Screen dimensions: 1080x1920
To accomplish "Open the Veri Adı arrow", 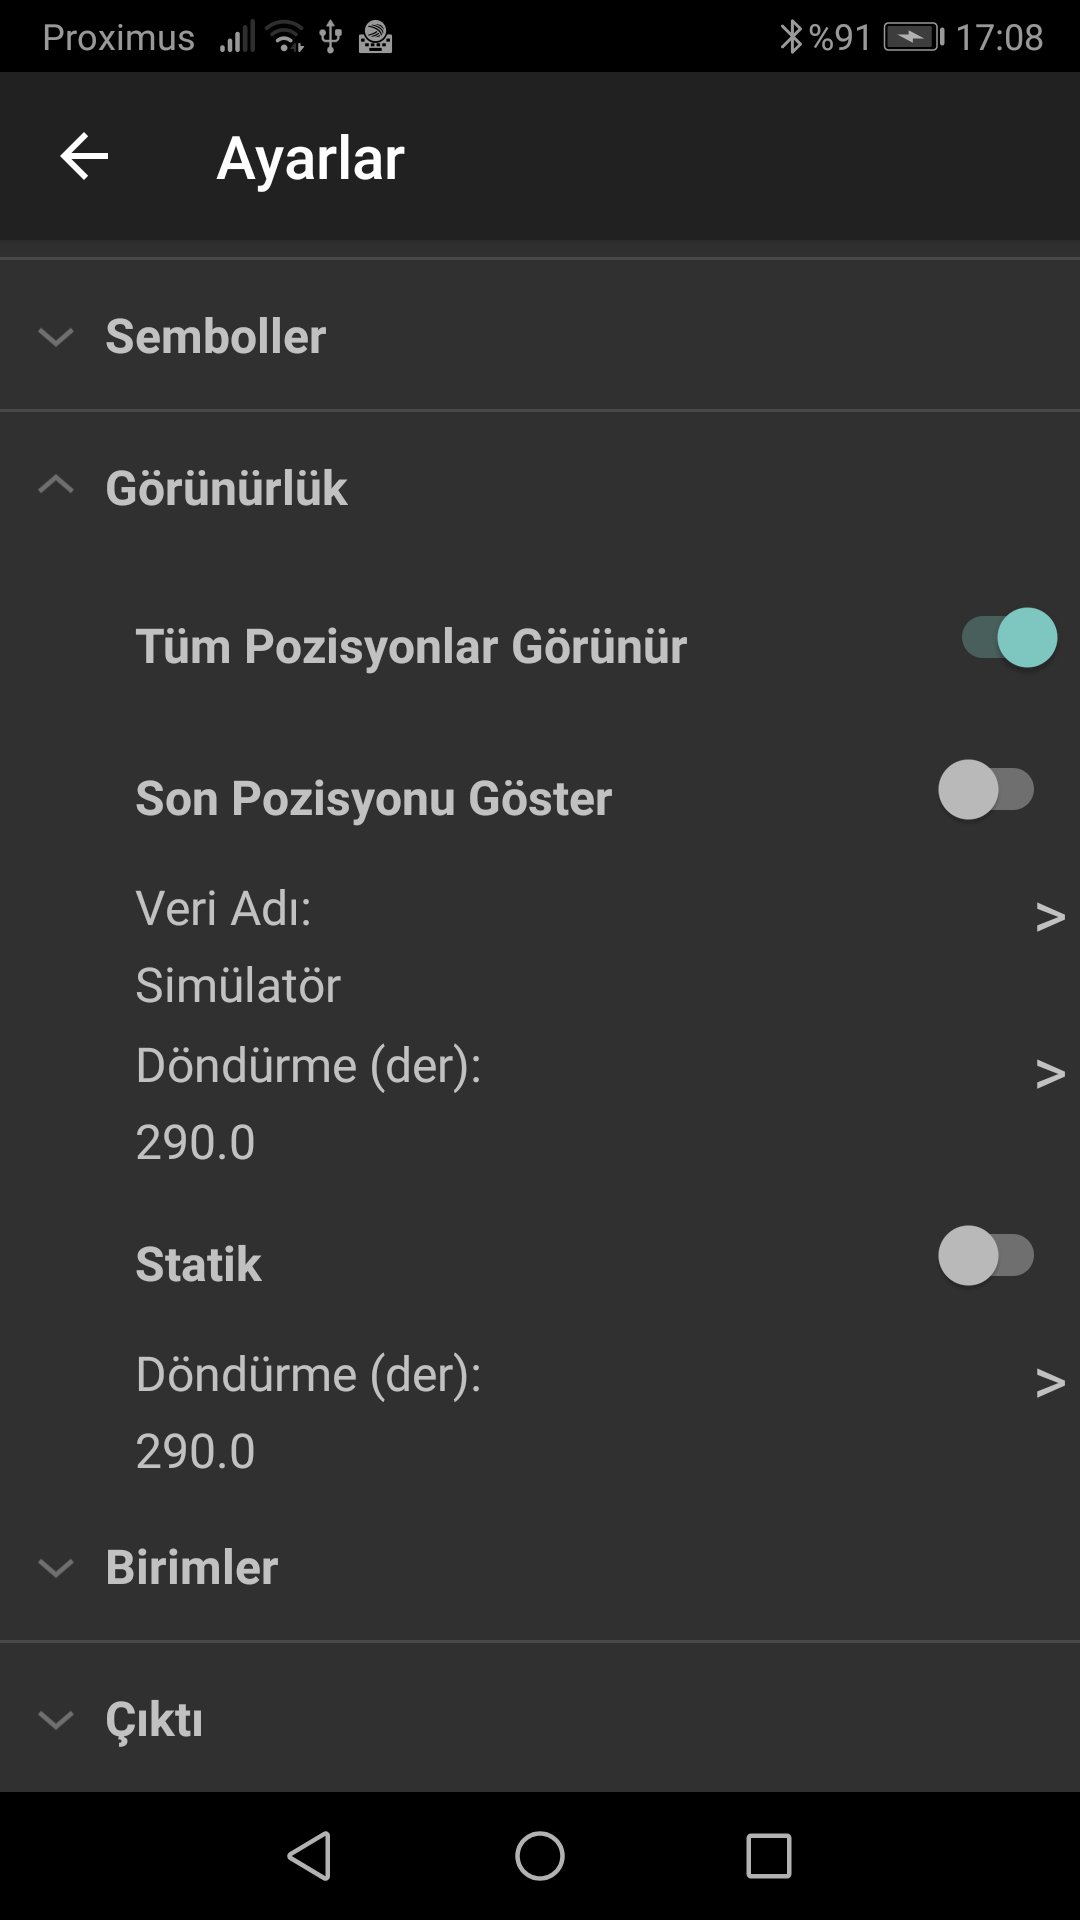I will (1049, 916).
